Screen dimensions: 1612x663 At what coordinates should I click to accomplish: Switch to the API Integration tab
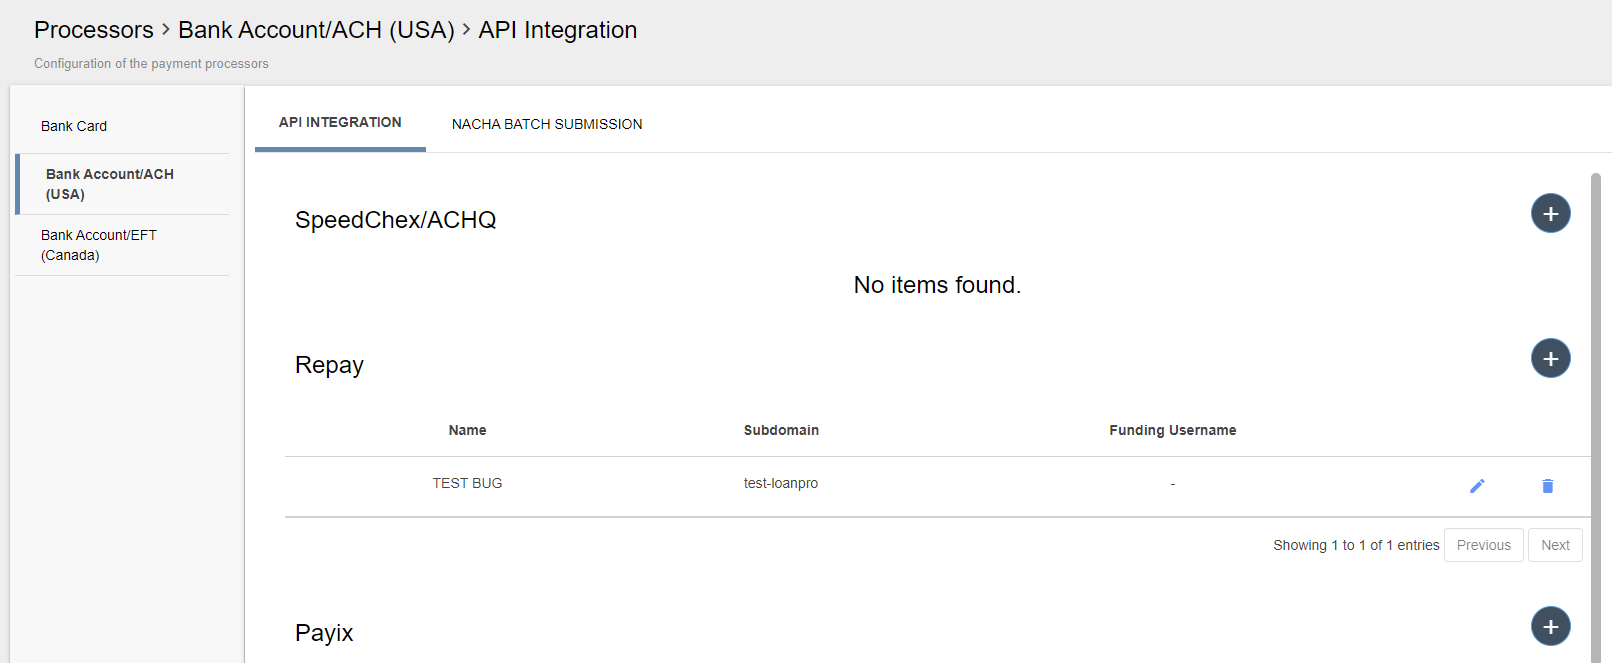[340, 122]
